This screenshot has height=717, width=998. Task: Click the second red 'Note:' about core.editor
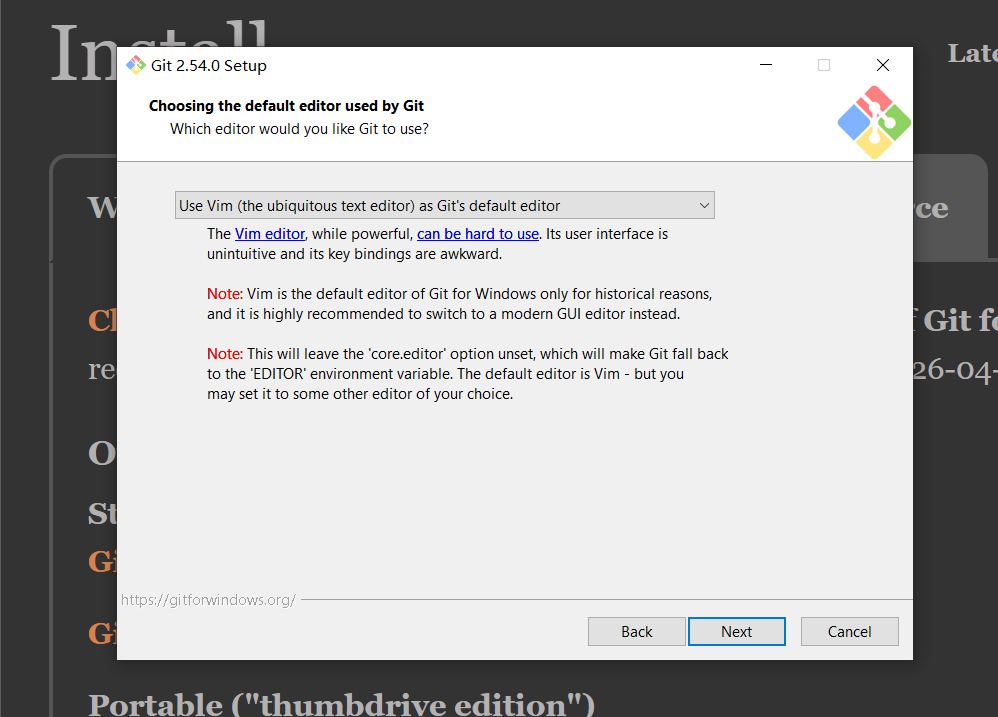click(225, 354)
